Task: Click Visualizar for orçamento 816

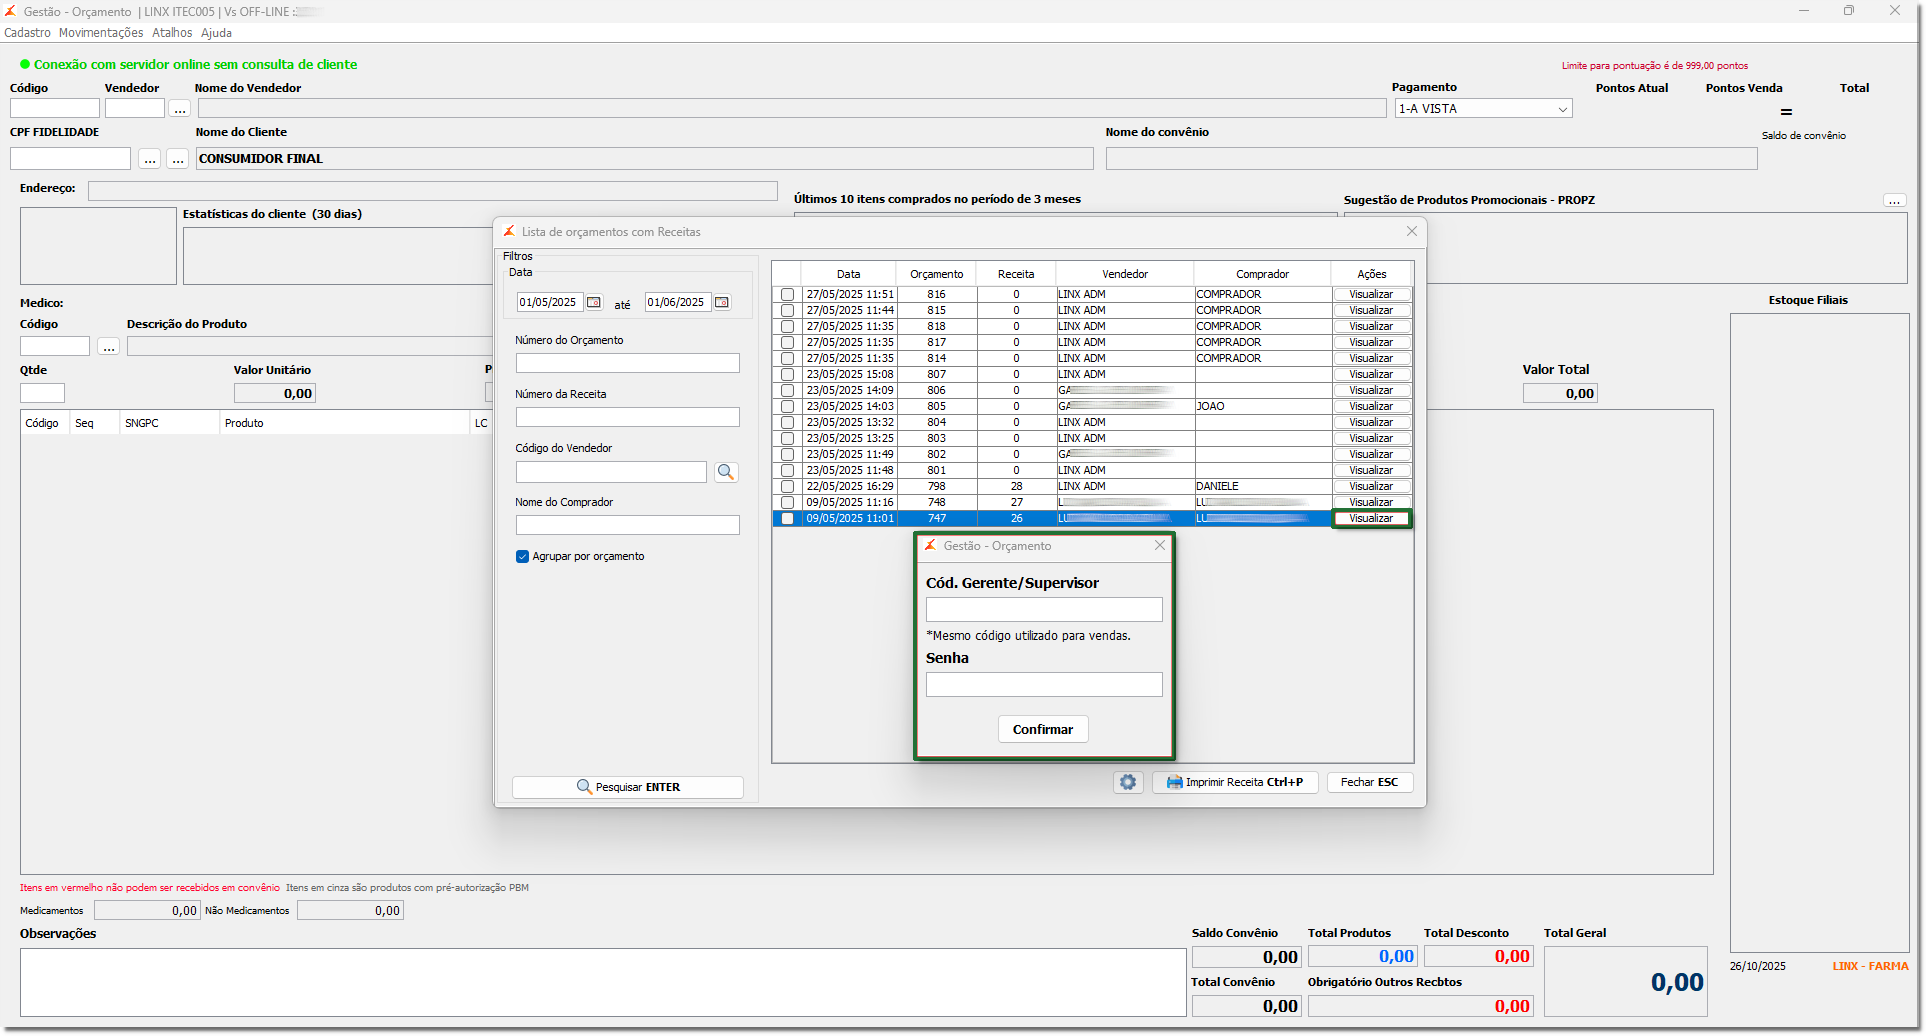Action: [x=1371, y=294]
